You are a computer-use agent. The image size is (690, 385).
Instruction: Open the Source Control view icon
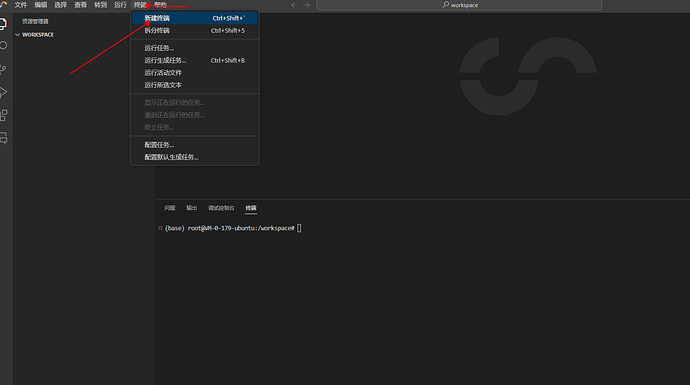coord(3,69)
